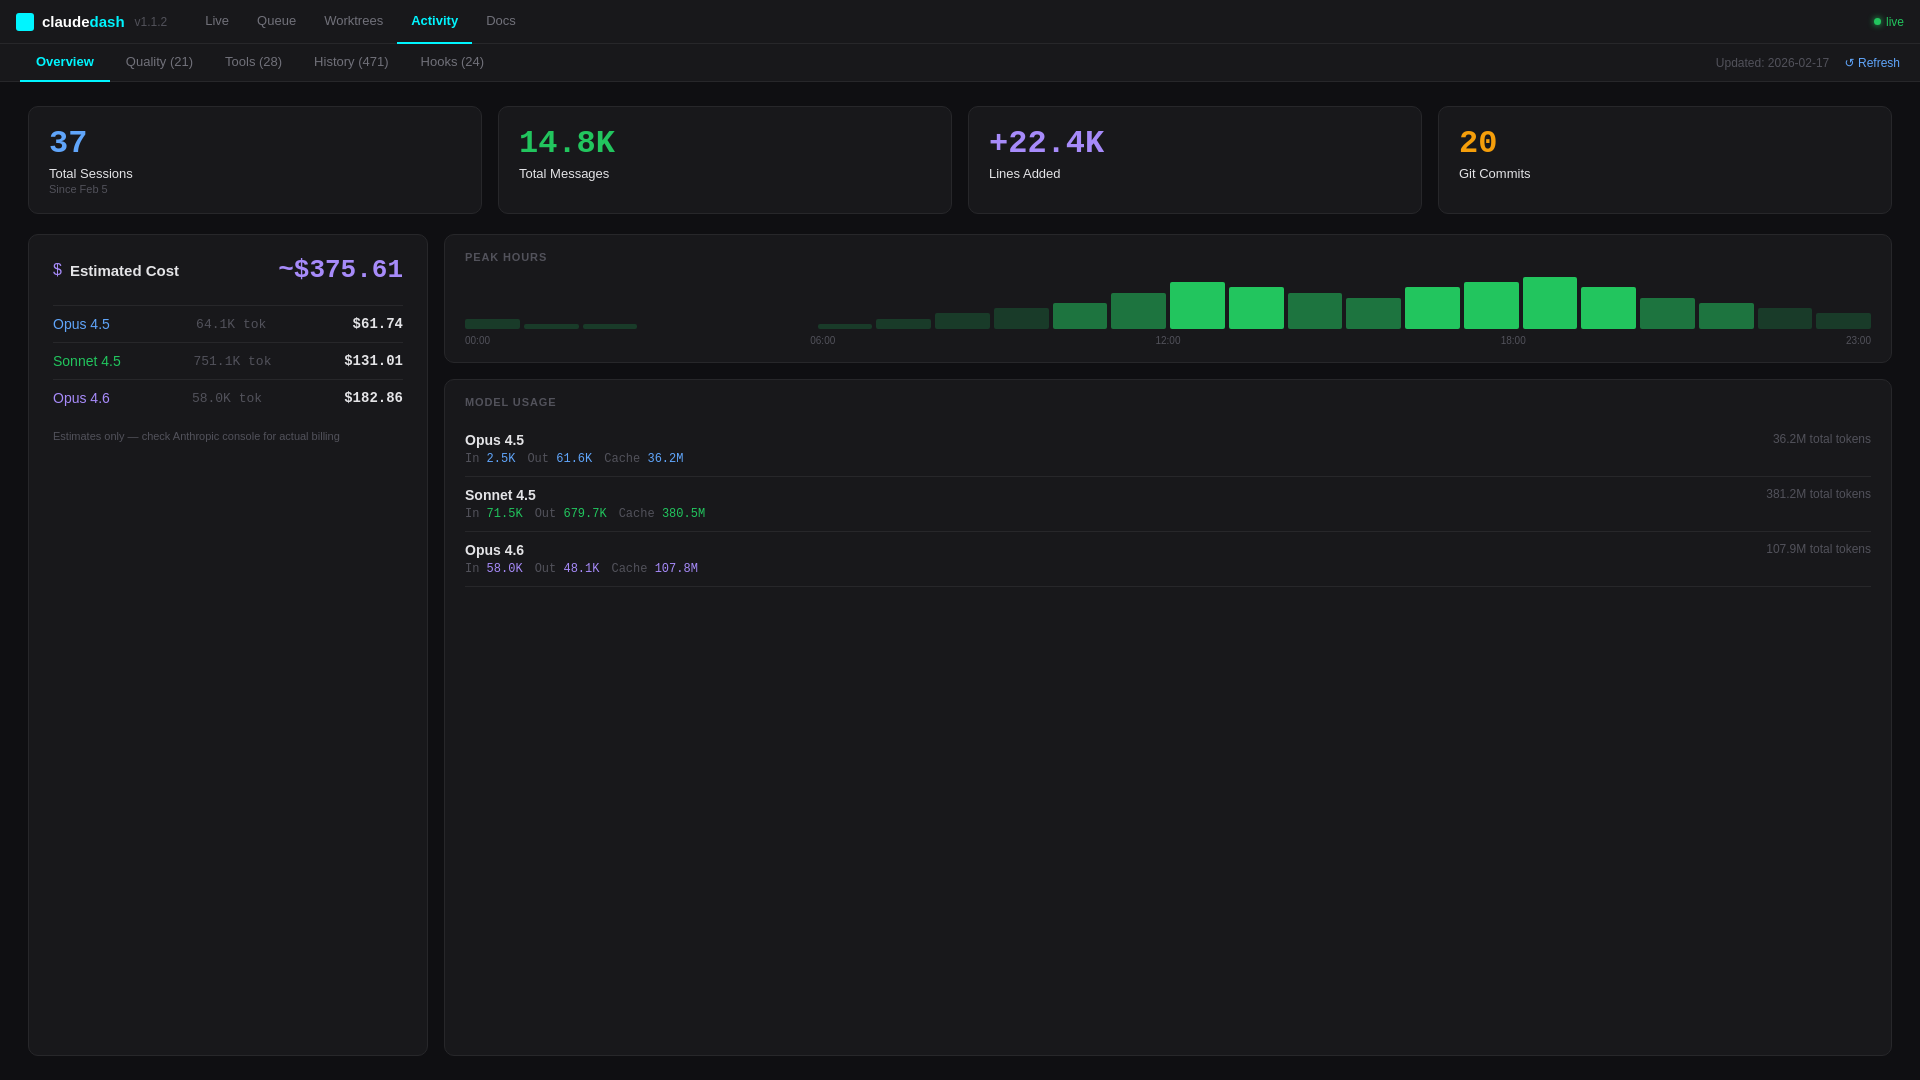The image size is (1920, 1080).
Task: Click the Opus 4.5 cost row link
Action: pyautogui.click(x=81, y=324)
